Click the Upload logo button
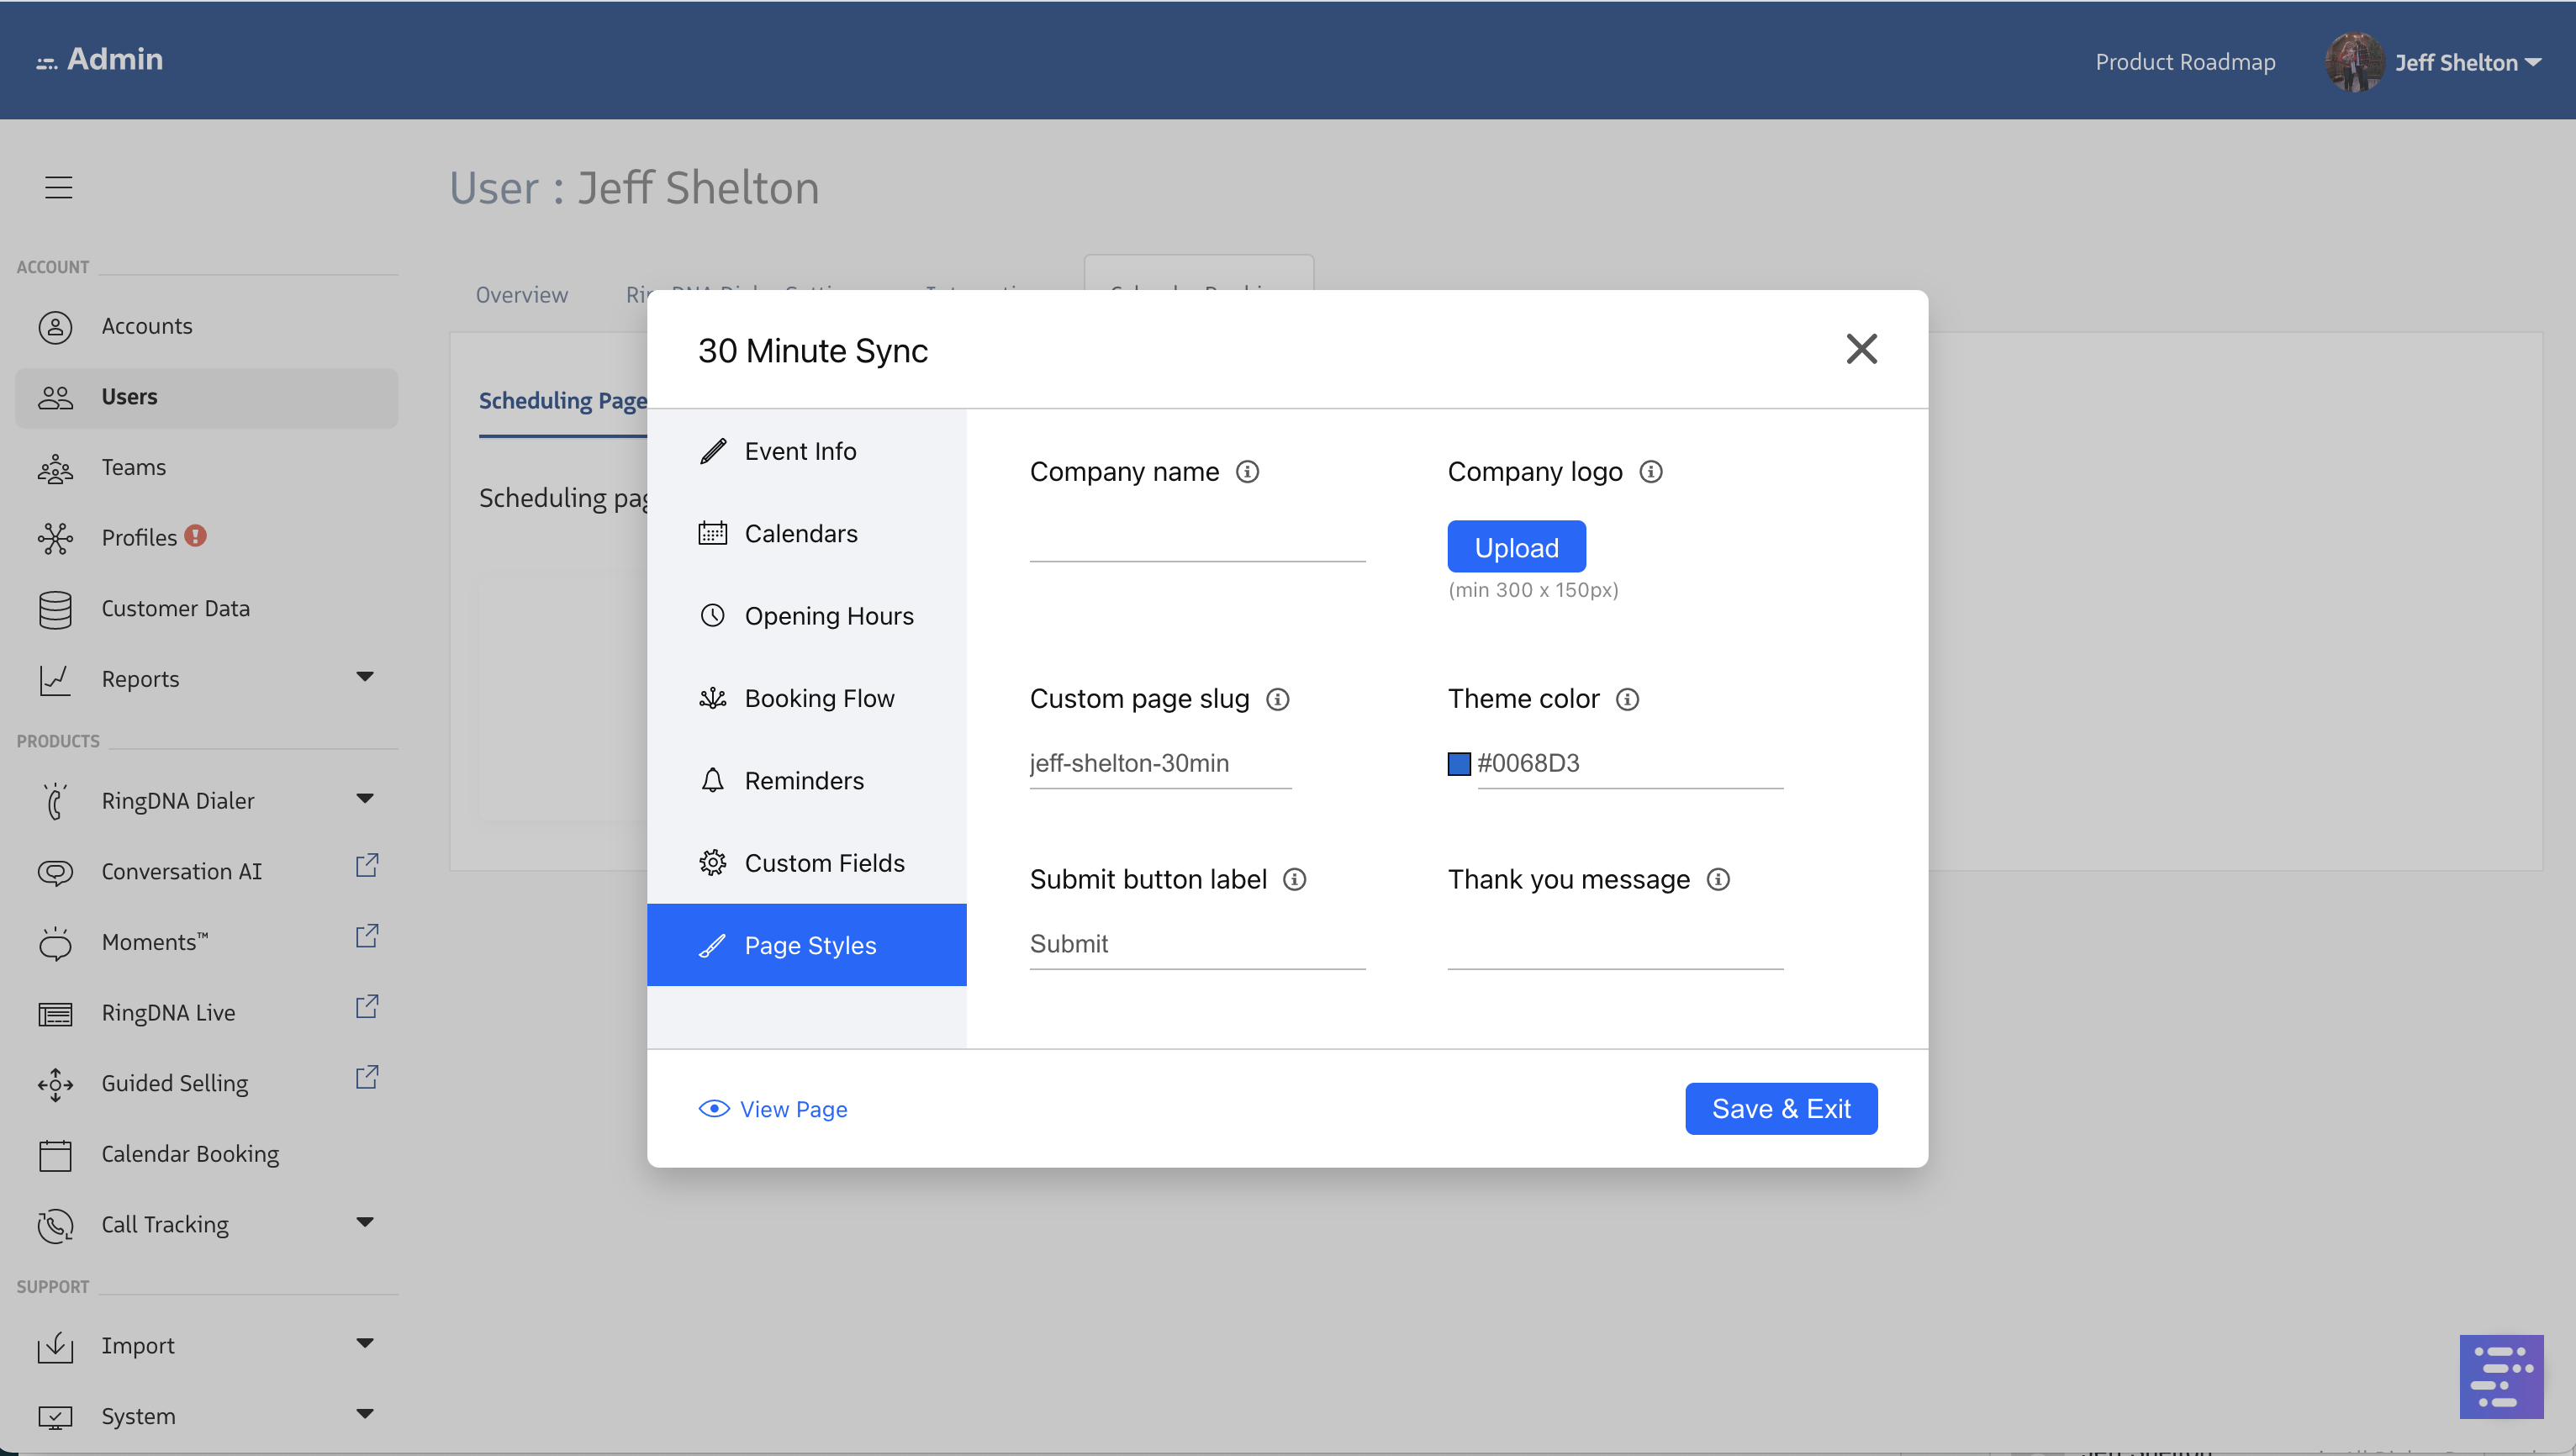The image size is (2576, 1456). [1516, 547]
